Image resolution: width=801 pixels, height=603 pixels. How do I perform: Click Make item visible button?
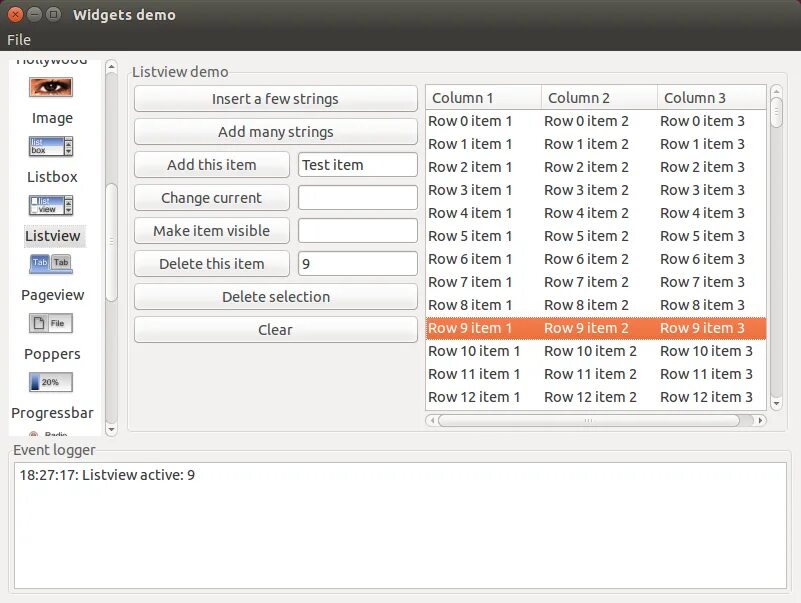[211, 230]
